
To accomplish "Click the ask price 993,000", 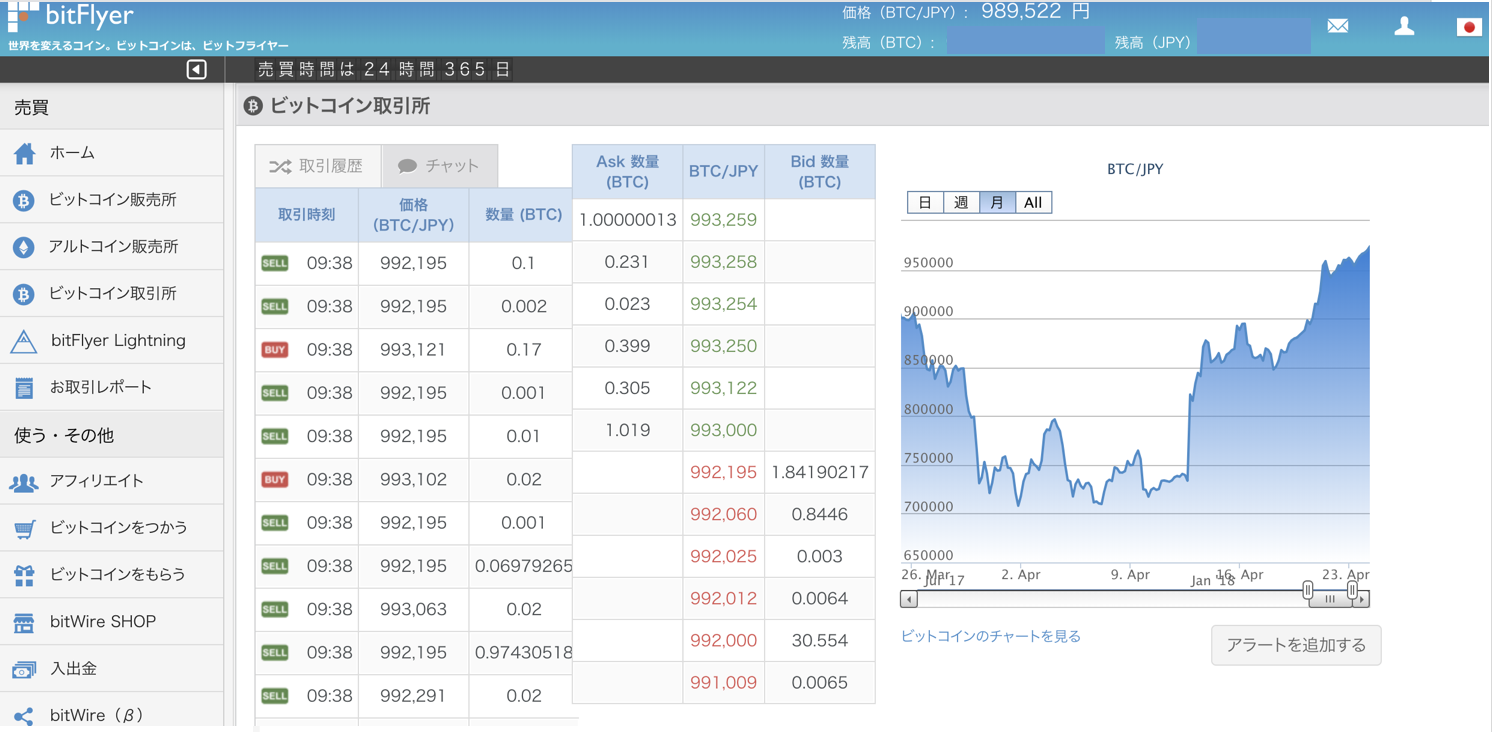I will [x=723, y=430].
